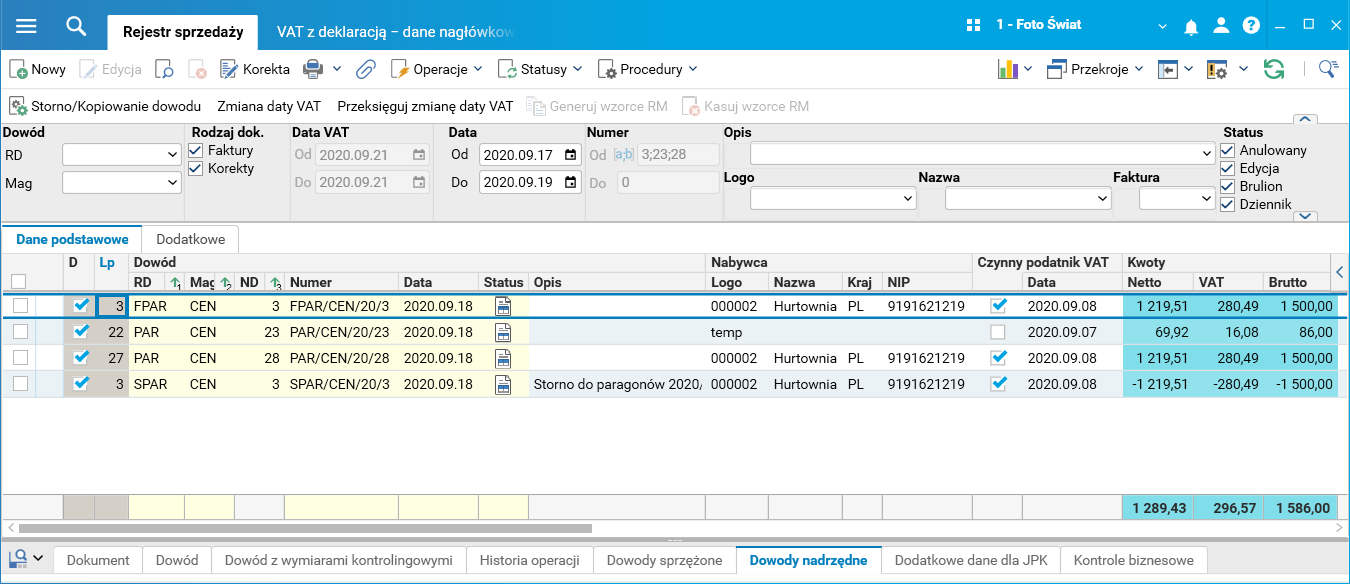Open the filter search magnifier in the toolbar
Screen dimensions: 1350x584
click(1328, 69)
